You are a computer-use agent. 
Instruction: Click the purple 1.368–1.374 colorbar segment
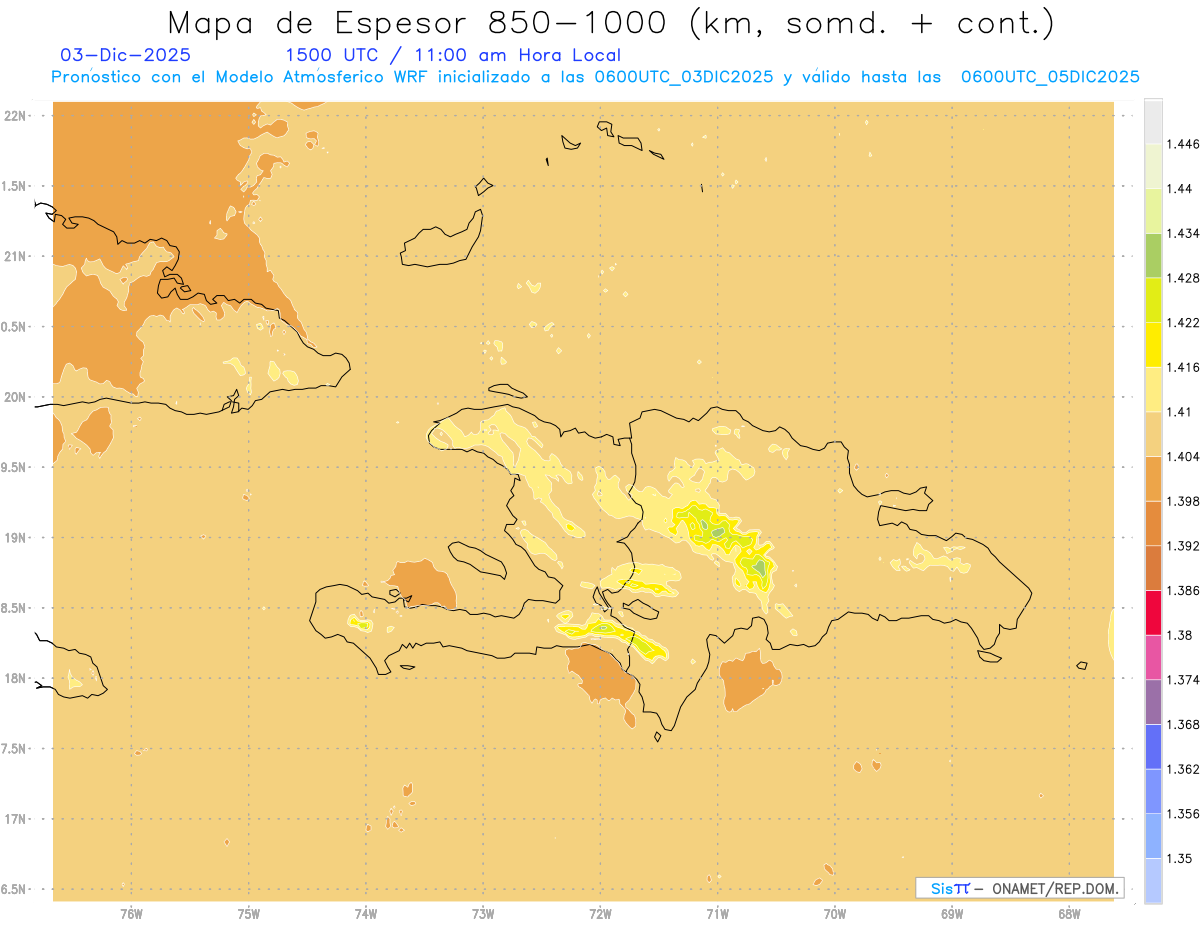coord(1153,702)
